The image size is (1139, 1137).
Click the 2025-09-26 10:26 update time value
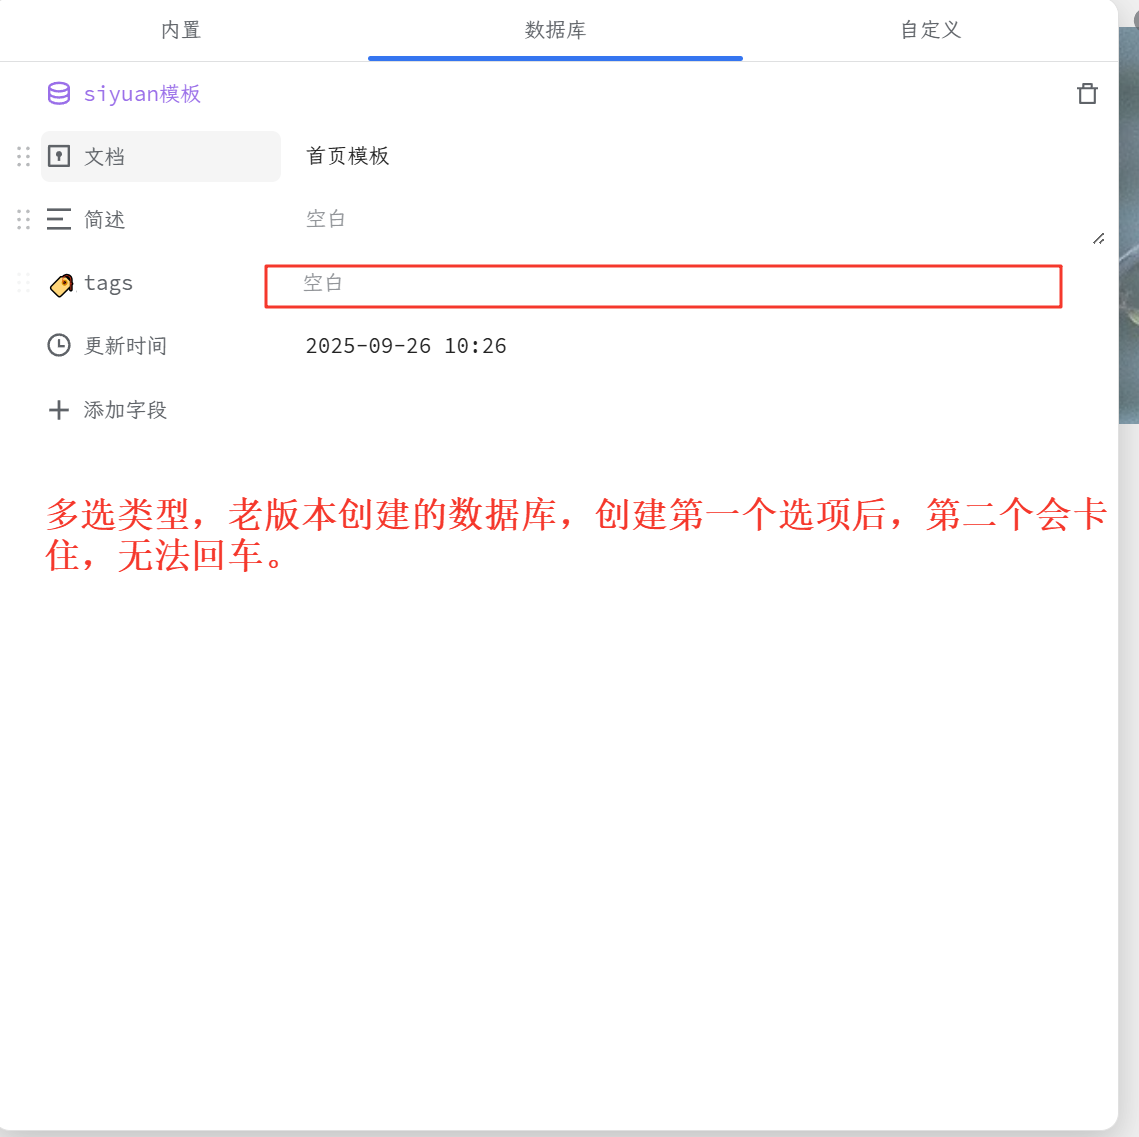[x=406, y=346]
